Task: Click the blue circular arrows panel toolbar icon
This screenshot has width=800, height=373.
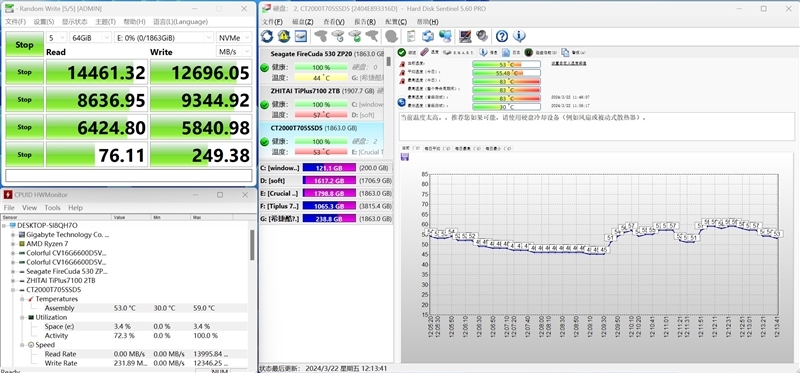Action: pyautogui.click(x=429, y=36)
